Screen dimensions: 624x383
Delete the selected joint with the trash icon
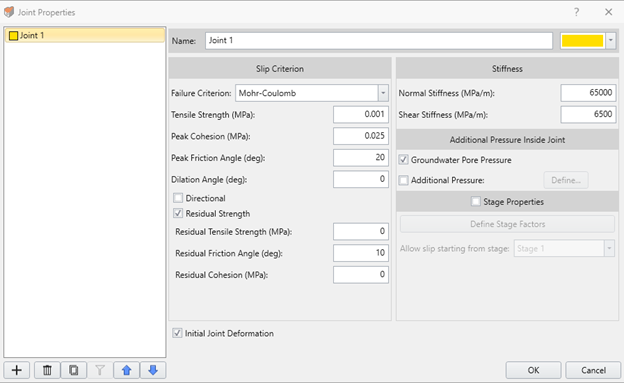click(x=47, y=370)
